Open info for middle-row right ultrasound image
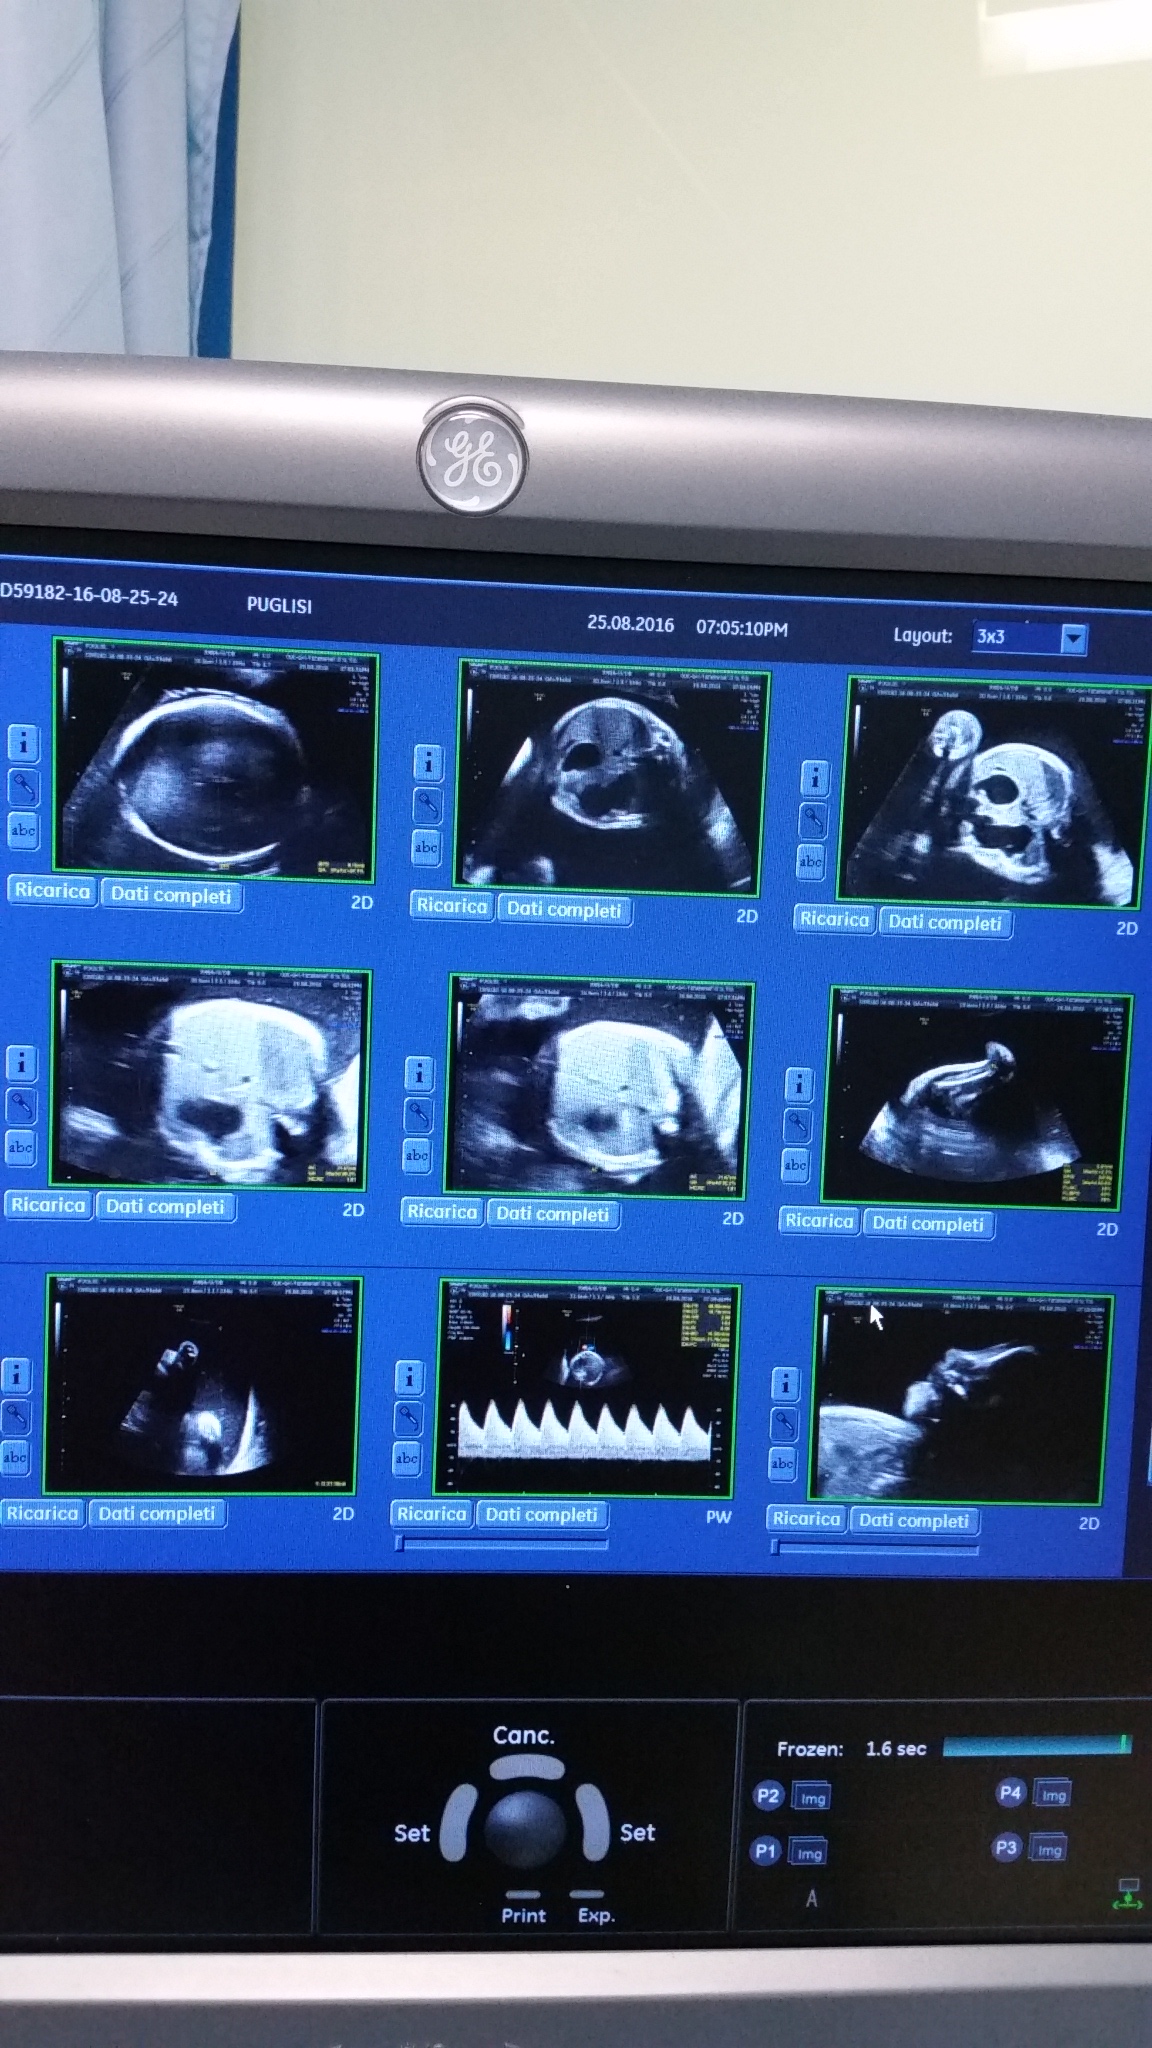This screenshot has height=2048, width=1152. click(798, 1084)
